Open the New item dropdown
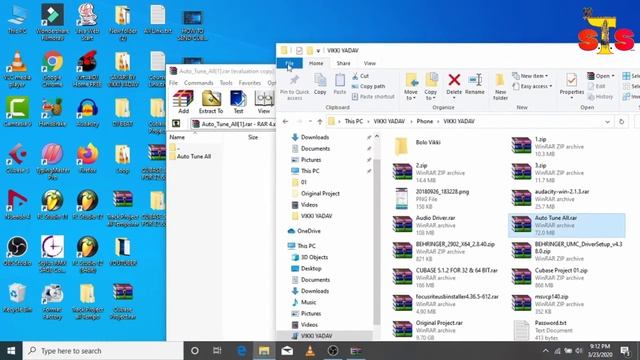The width and height of the screenshot is (640, 360). pos(530,76)
